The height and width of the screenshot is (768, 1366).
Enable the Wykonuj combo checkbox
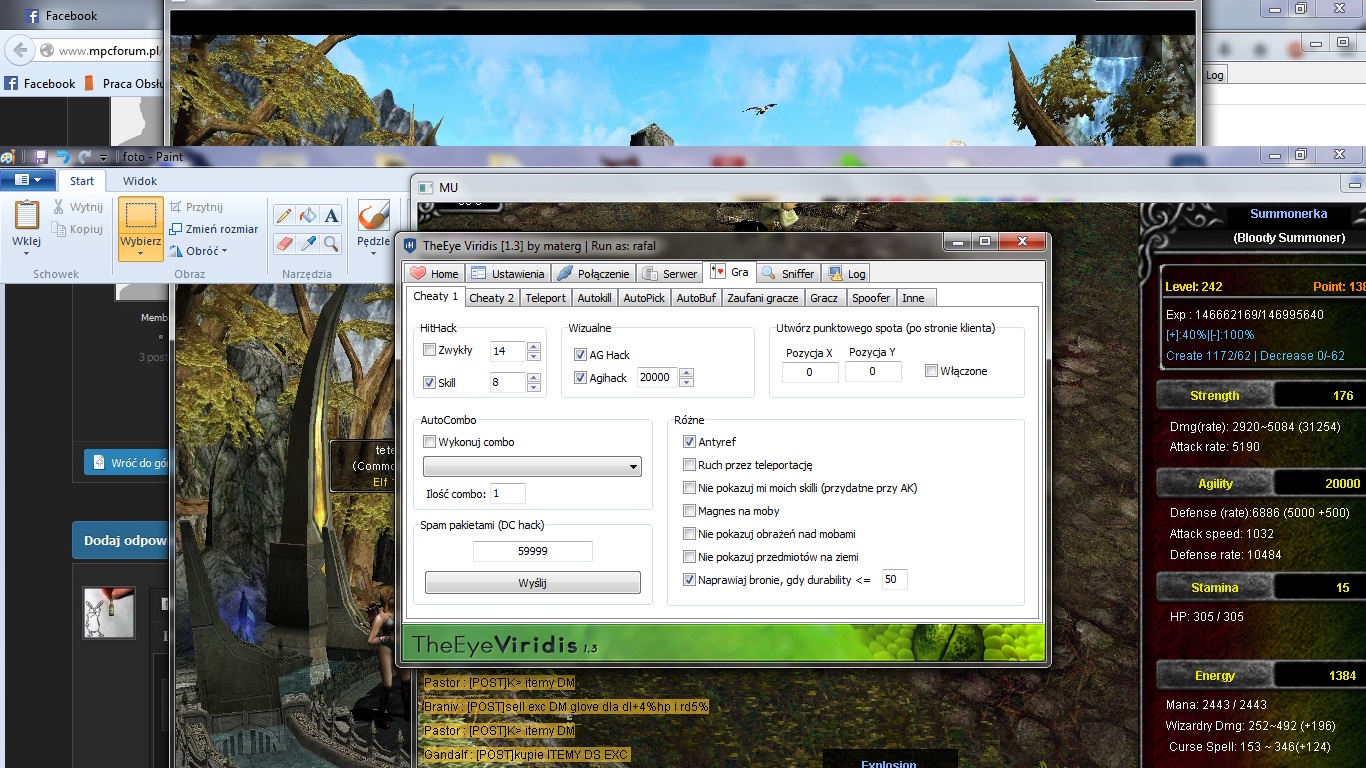429,442
